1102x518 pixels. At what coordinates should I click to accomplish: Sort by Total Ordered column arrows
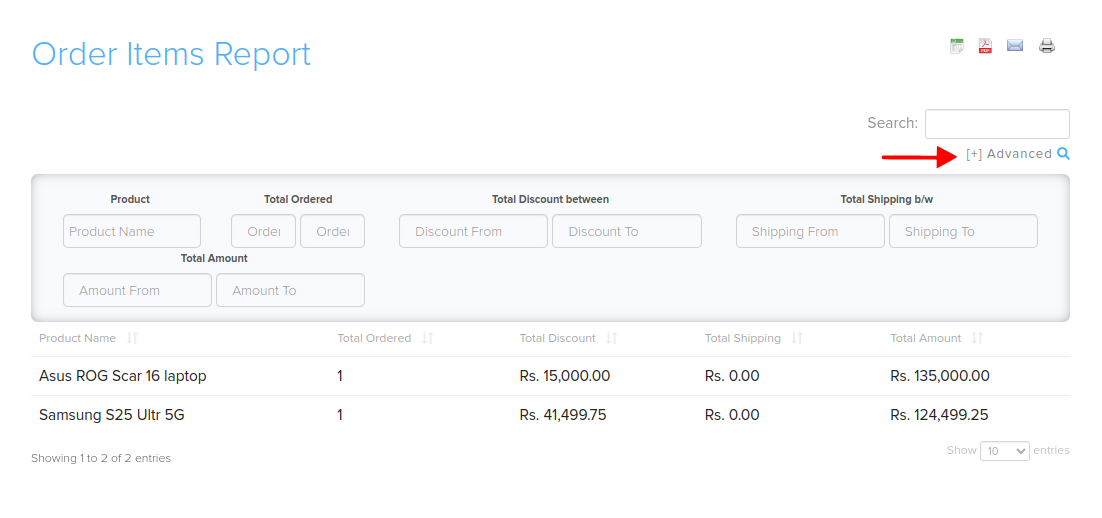click(427, 338)
